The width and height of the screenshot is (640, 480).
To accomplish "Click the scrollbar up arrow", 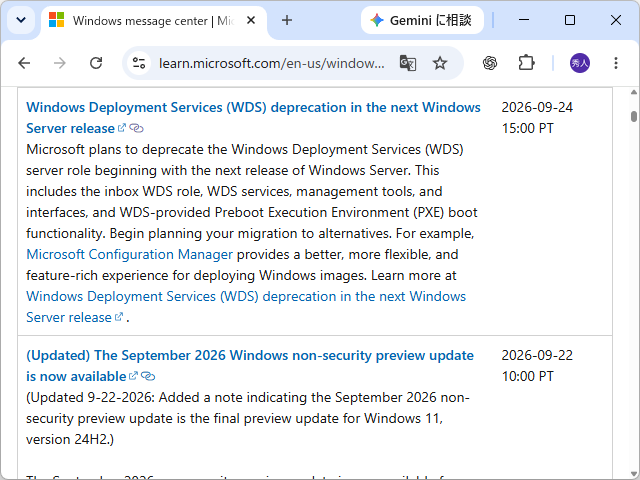I will 633,92.
